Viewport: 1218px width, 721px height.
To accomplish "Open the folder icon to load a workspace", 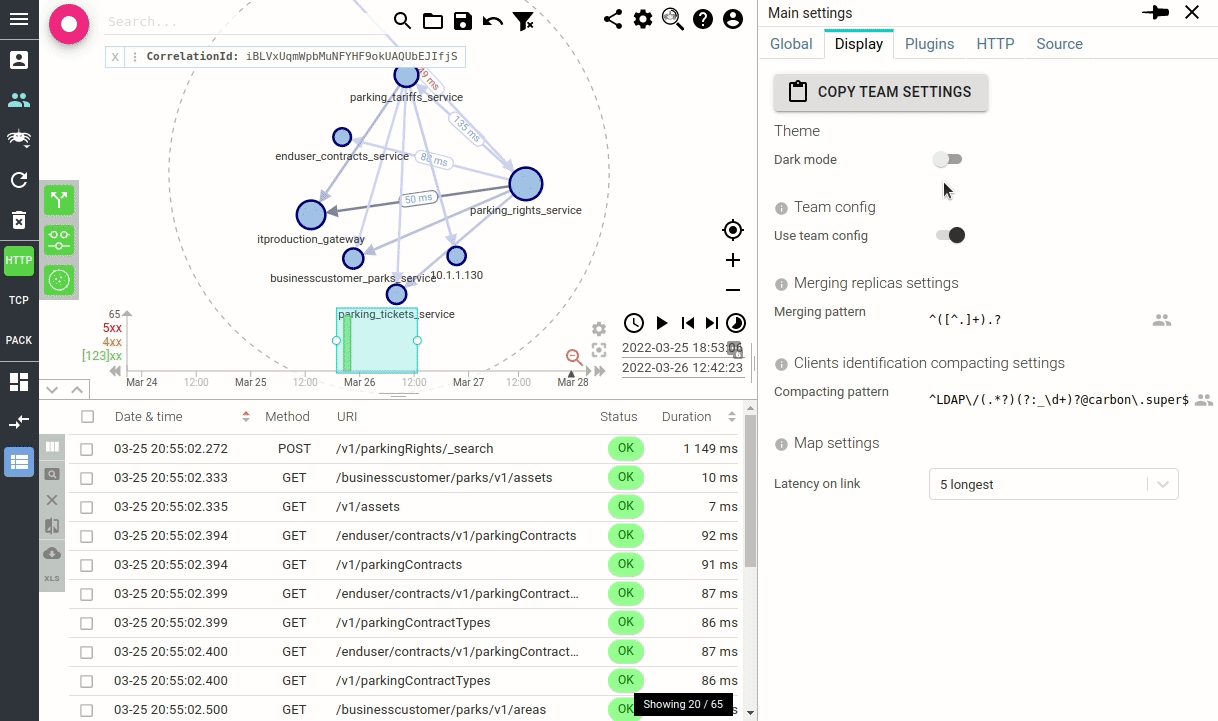I will [432, 21].
